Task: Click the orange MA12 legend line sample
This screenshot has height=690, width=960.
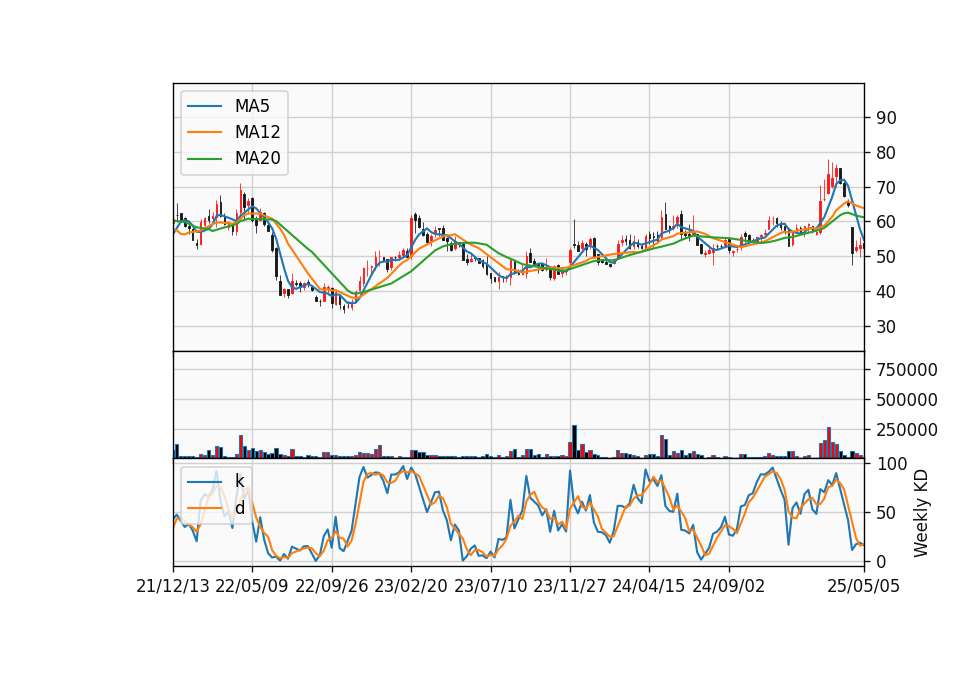Action: [204, 132]
